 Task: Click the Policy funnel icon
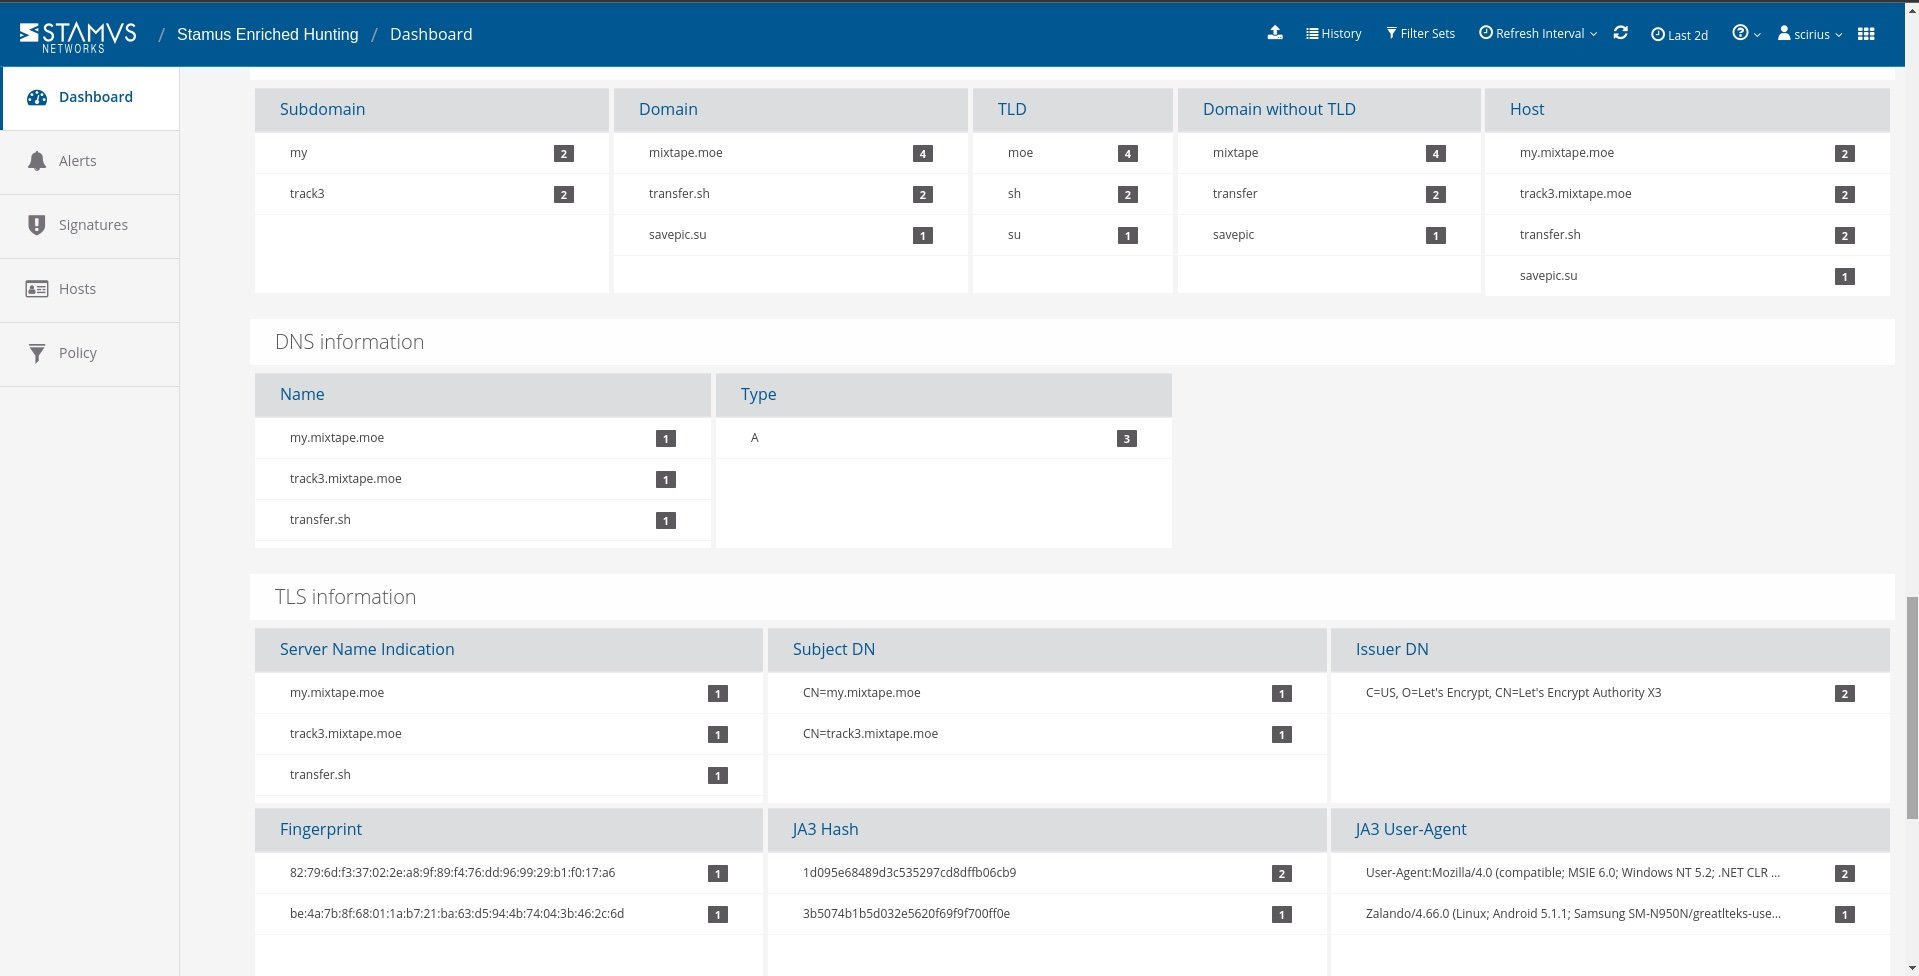coord(37,353)
